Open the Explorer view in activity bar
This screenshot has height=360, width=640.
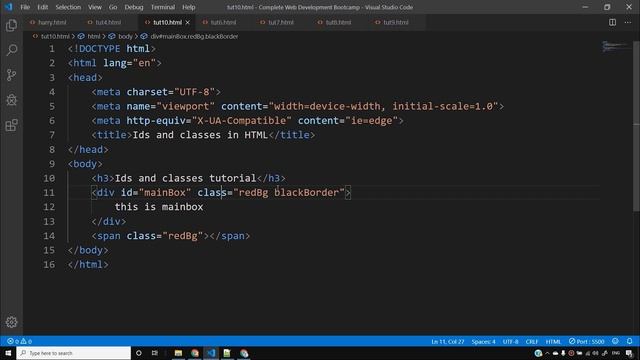11,25
